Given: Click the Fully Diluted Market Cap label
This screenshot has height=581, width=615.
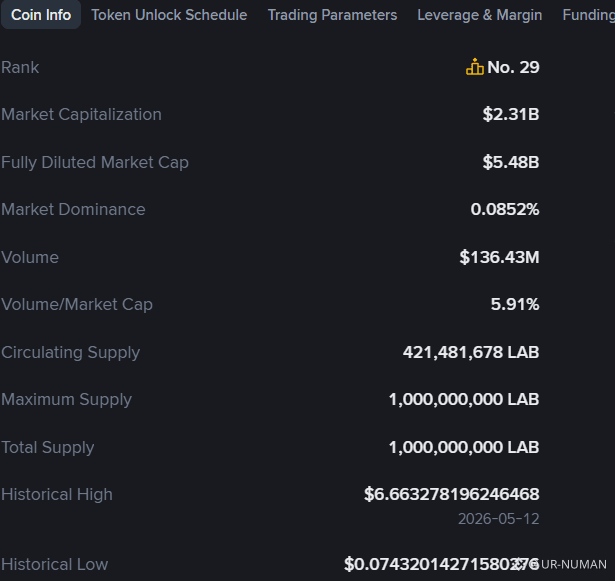Looking at the screenshot, I should coord(95,162).
